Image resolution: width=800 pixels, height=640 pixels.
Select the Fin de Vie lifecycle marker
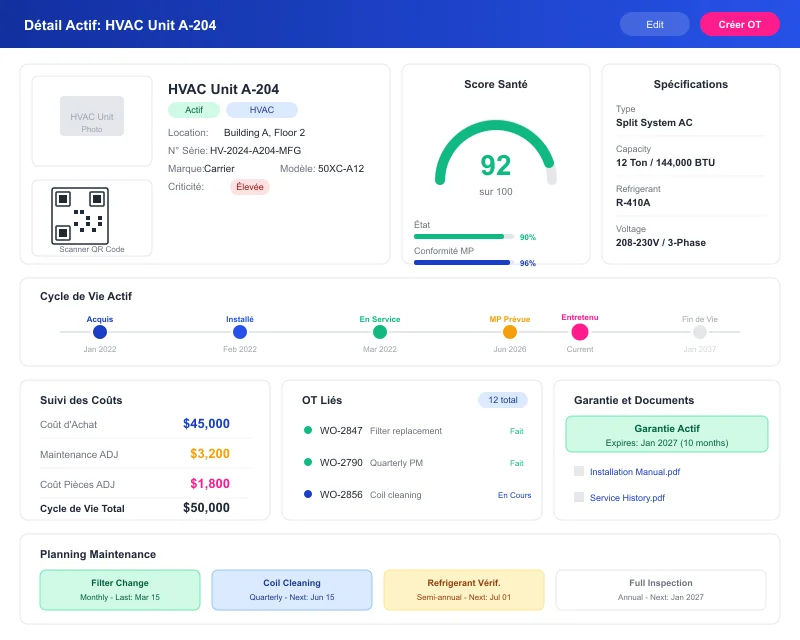click(x=699, y=330)
